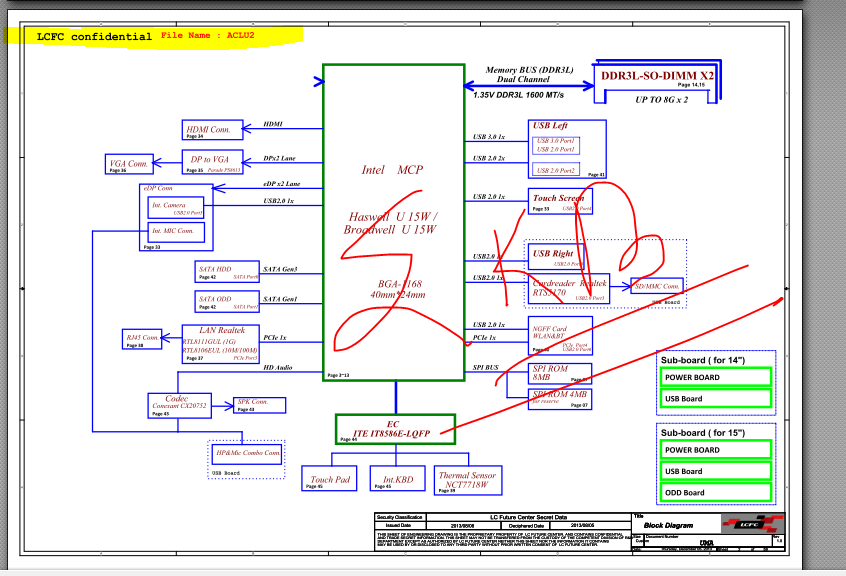Select the SD/MMC Conn. block
This screenshot has height=576, width=846.
(x=657, y=286)
